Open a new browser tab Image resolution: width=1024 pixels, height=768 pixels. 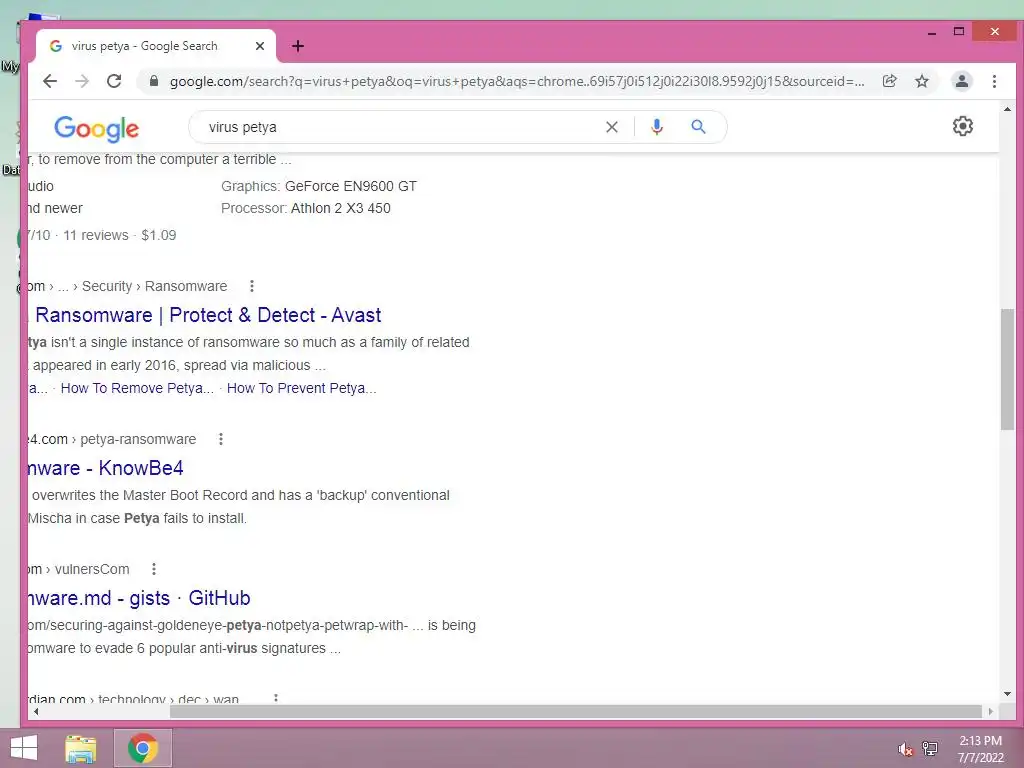pos(298,46)
